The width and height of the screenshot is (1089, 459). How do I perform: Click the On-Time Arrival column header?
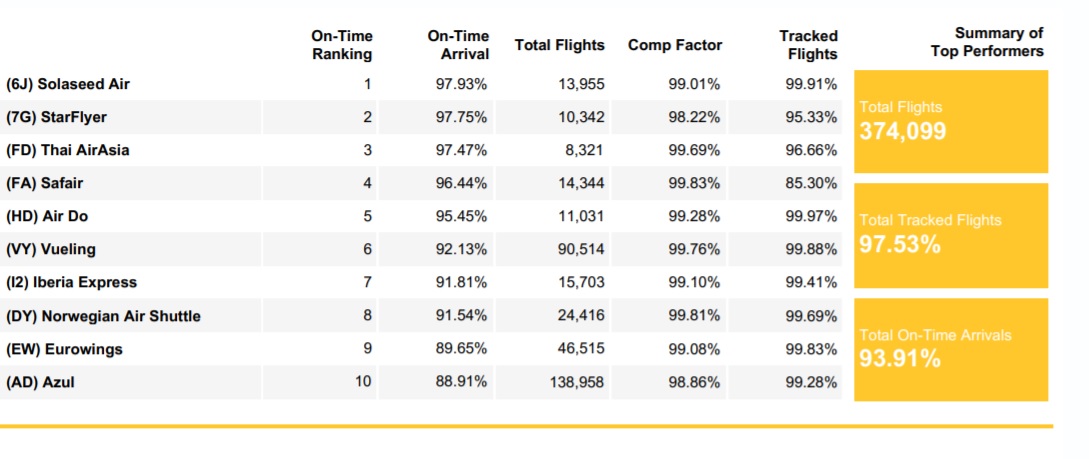458,45
